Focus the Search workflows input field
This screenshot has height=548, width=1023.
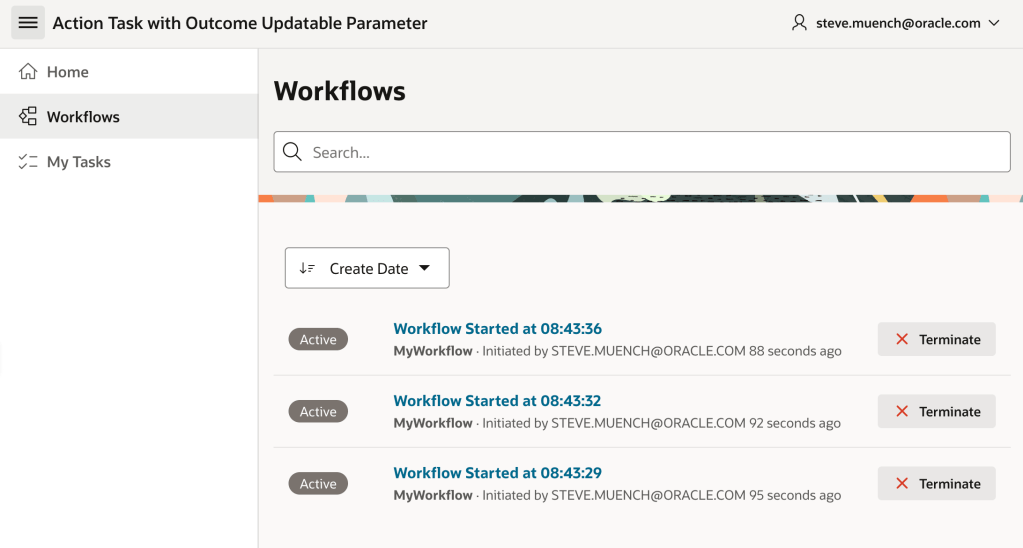coord(650,152)
